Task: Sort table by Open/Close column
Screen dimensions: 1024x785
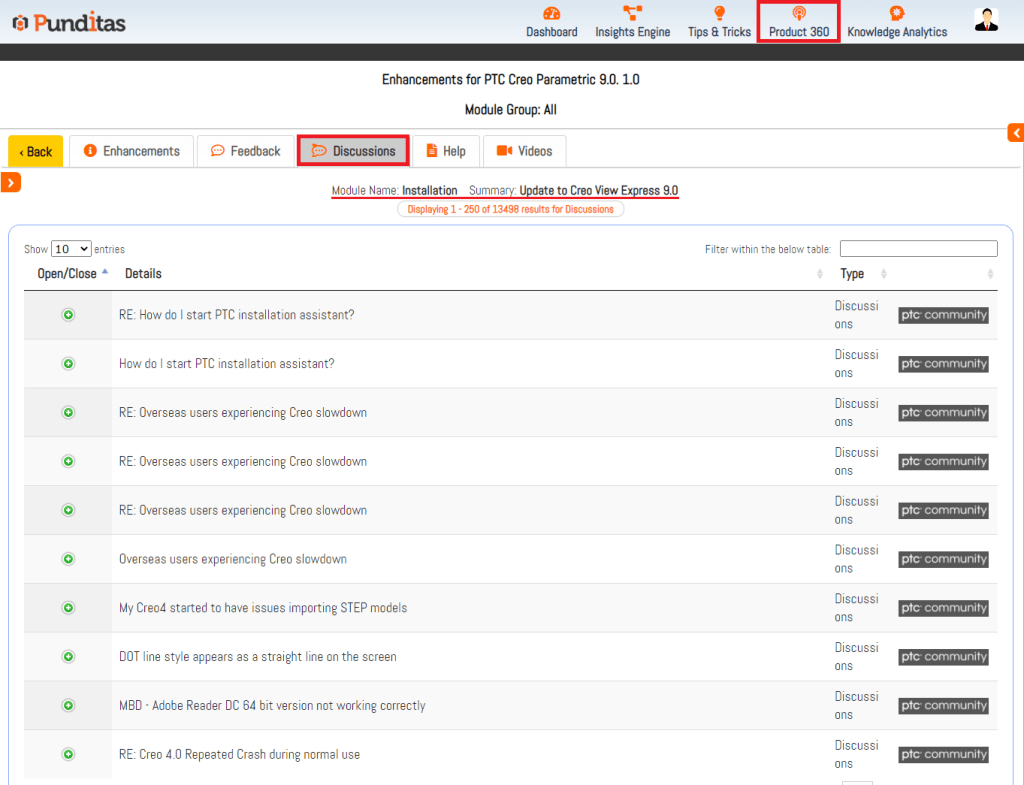Action: tap(67, 274)
